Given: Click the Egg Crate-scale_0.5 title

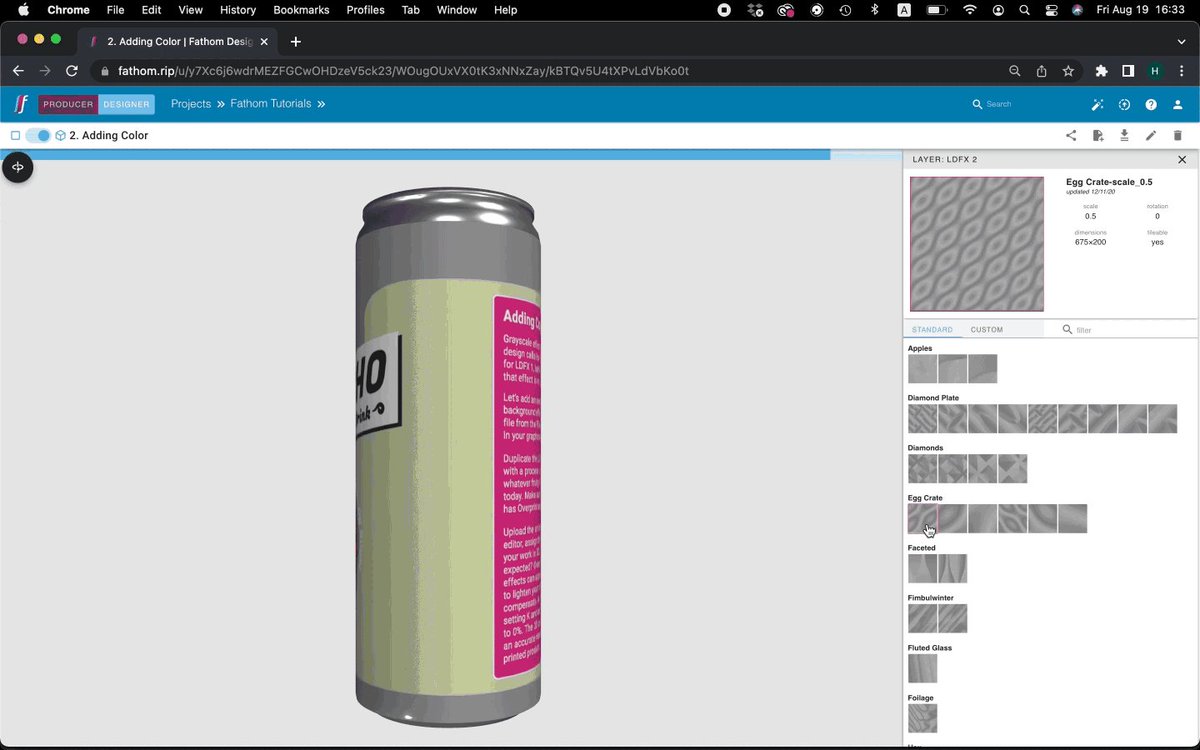Looking at the screenshot, I should click(x=1109, y=182).
